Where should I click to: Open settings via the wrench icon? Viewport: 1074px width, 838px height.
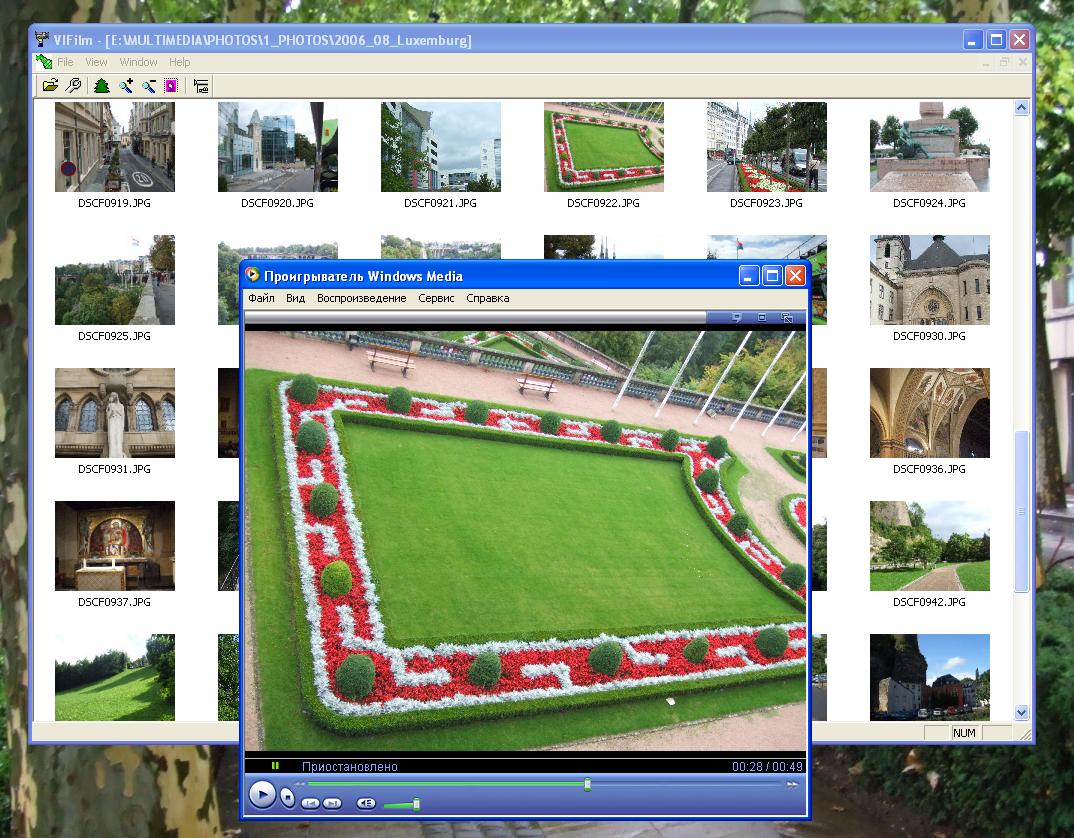tap(73, 86)
